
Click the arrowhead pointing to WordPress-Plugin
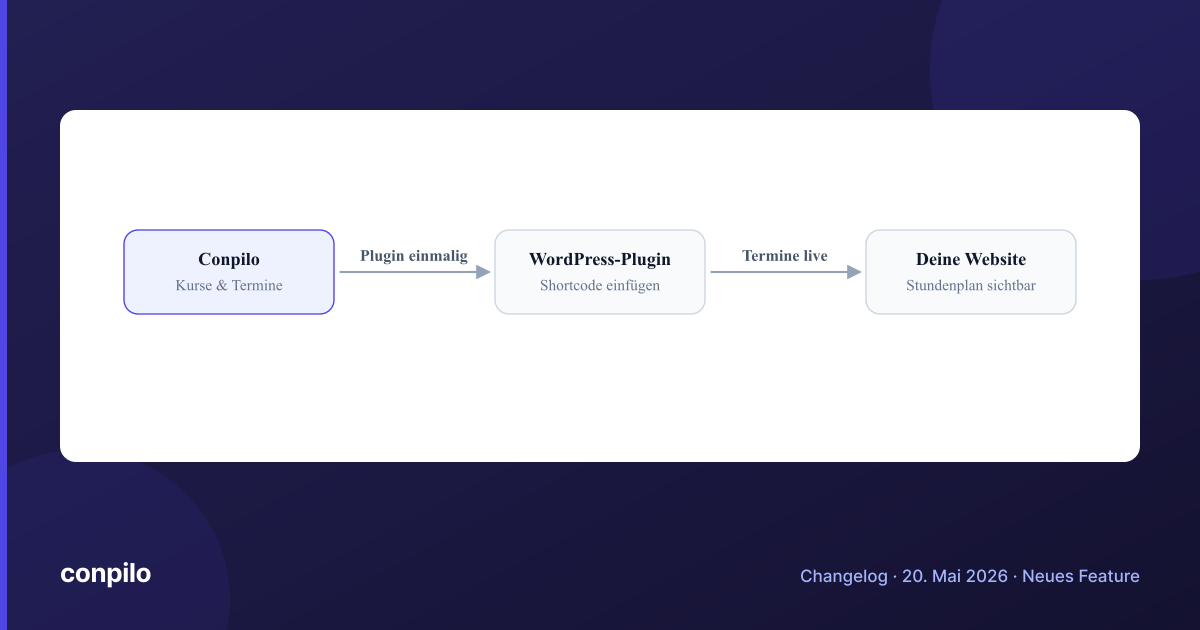coord(484,272)
